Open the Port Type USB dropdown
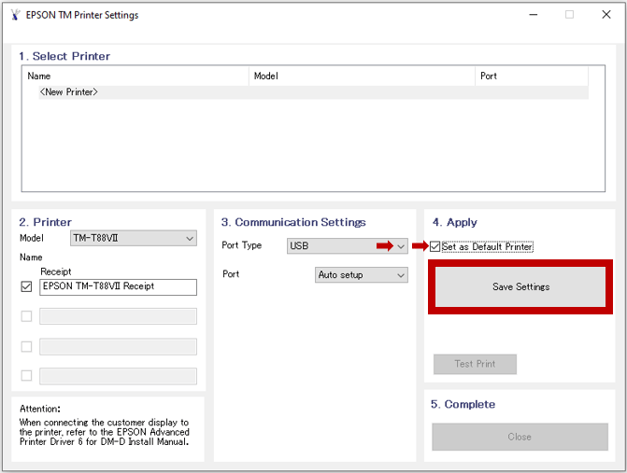Screen dimensions: 627x473 [x=347, y=246]
